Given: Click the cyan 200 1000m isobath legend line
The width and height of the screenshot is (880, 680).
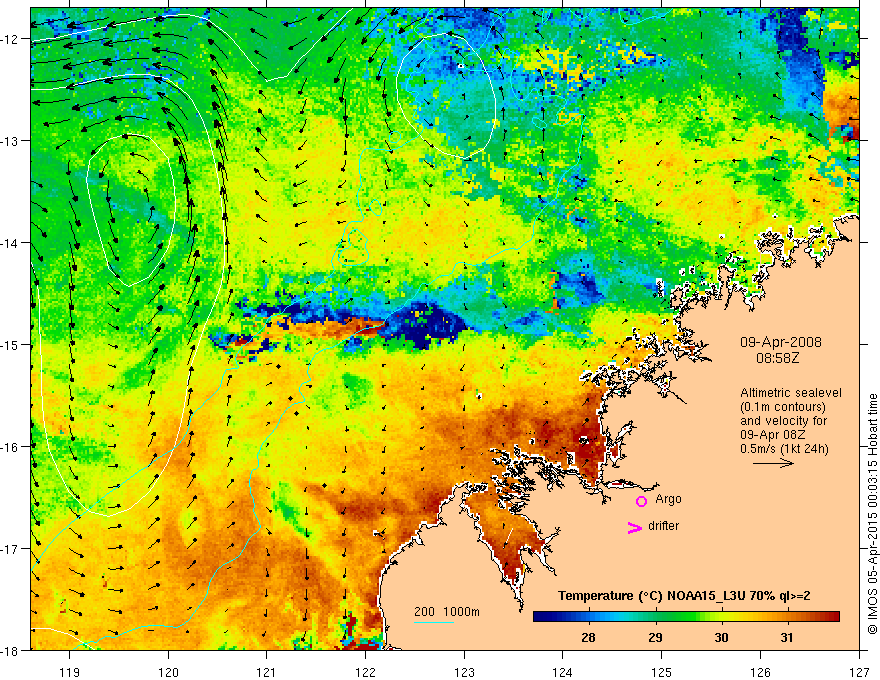Looking at the screenshot, I should tap(434, 622).
